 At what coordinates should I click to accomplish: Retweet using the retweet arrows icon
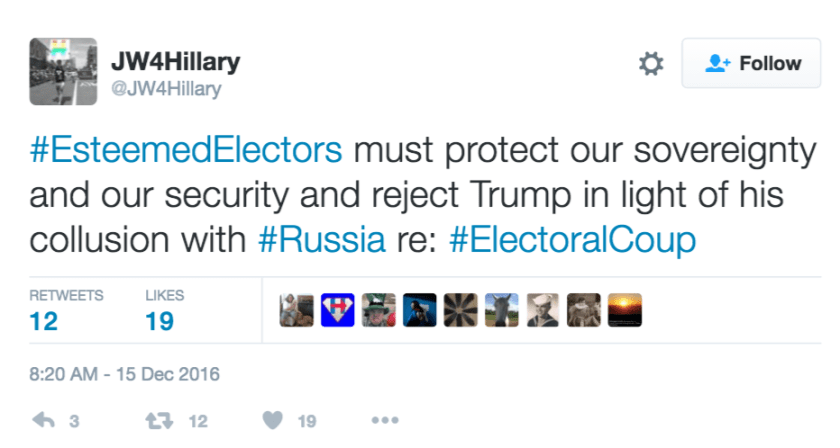(x=155, y=421)
